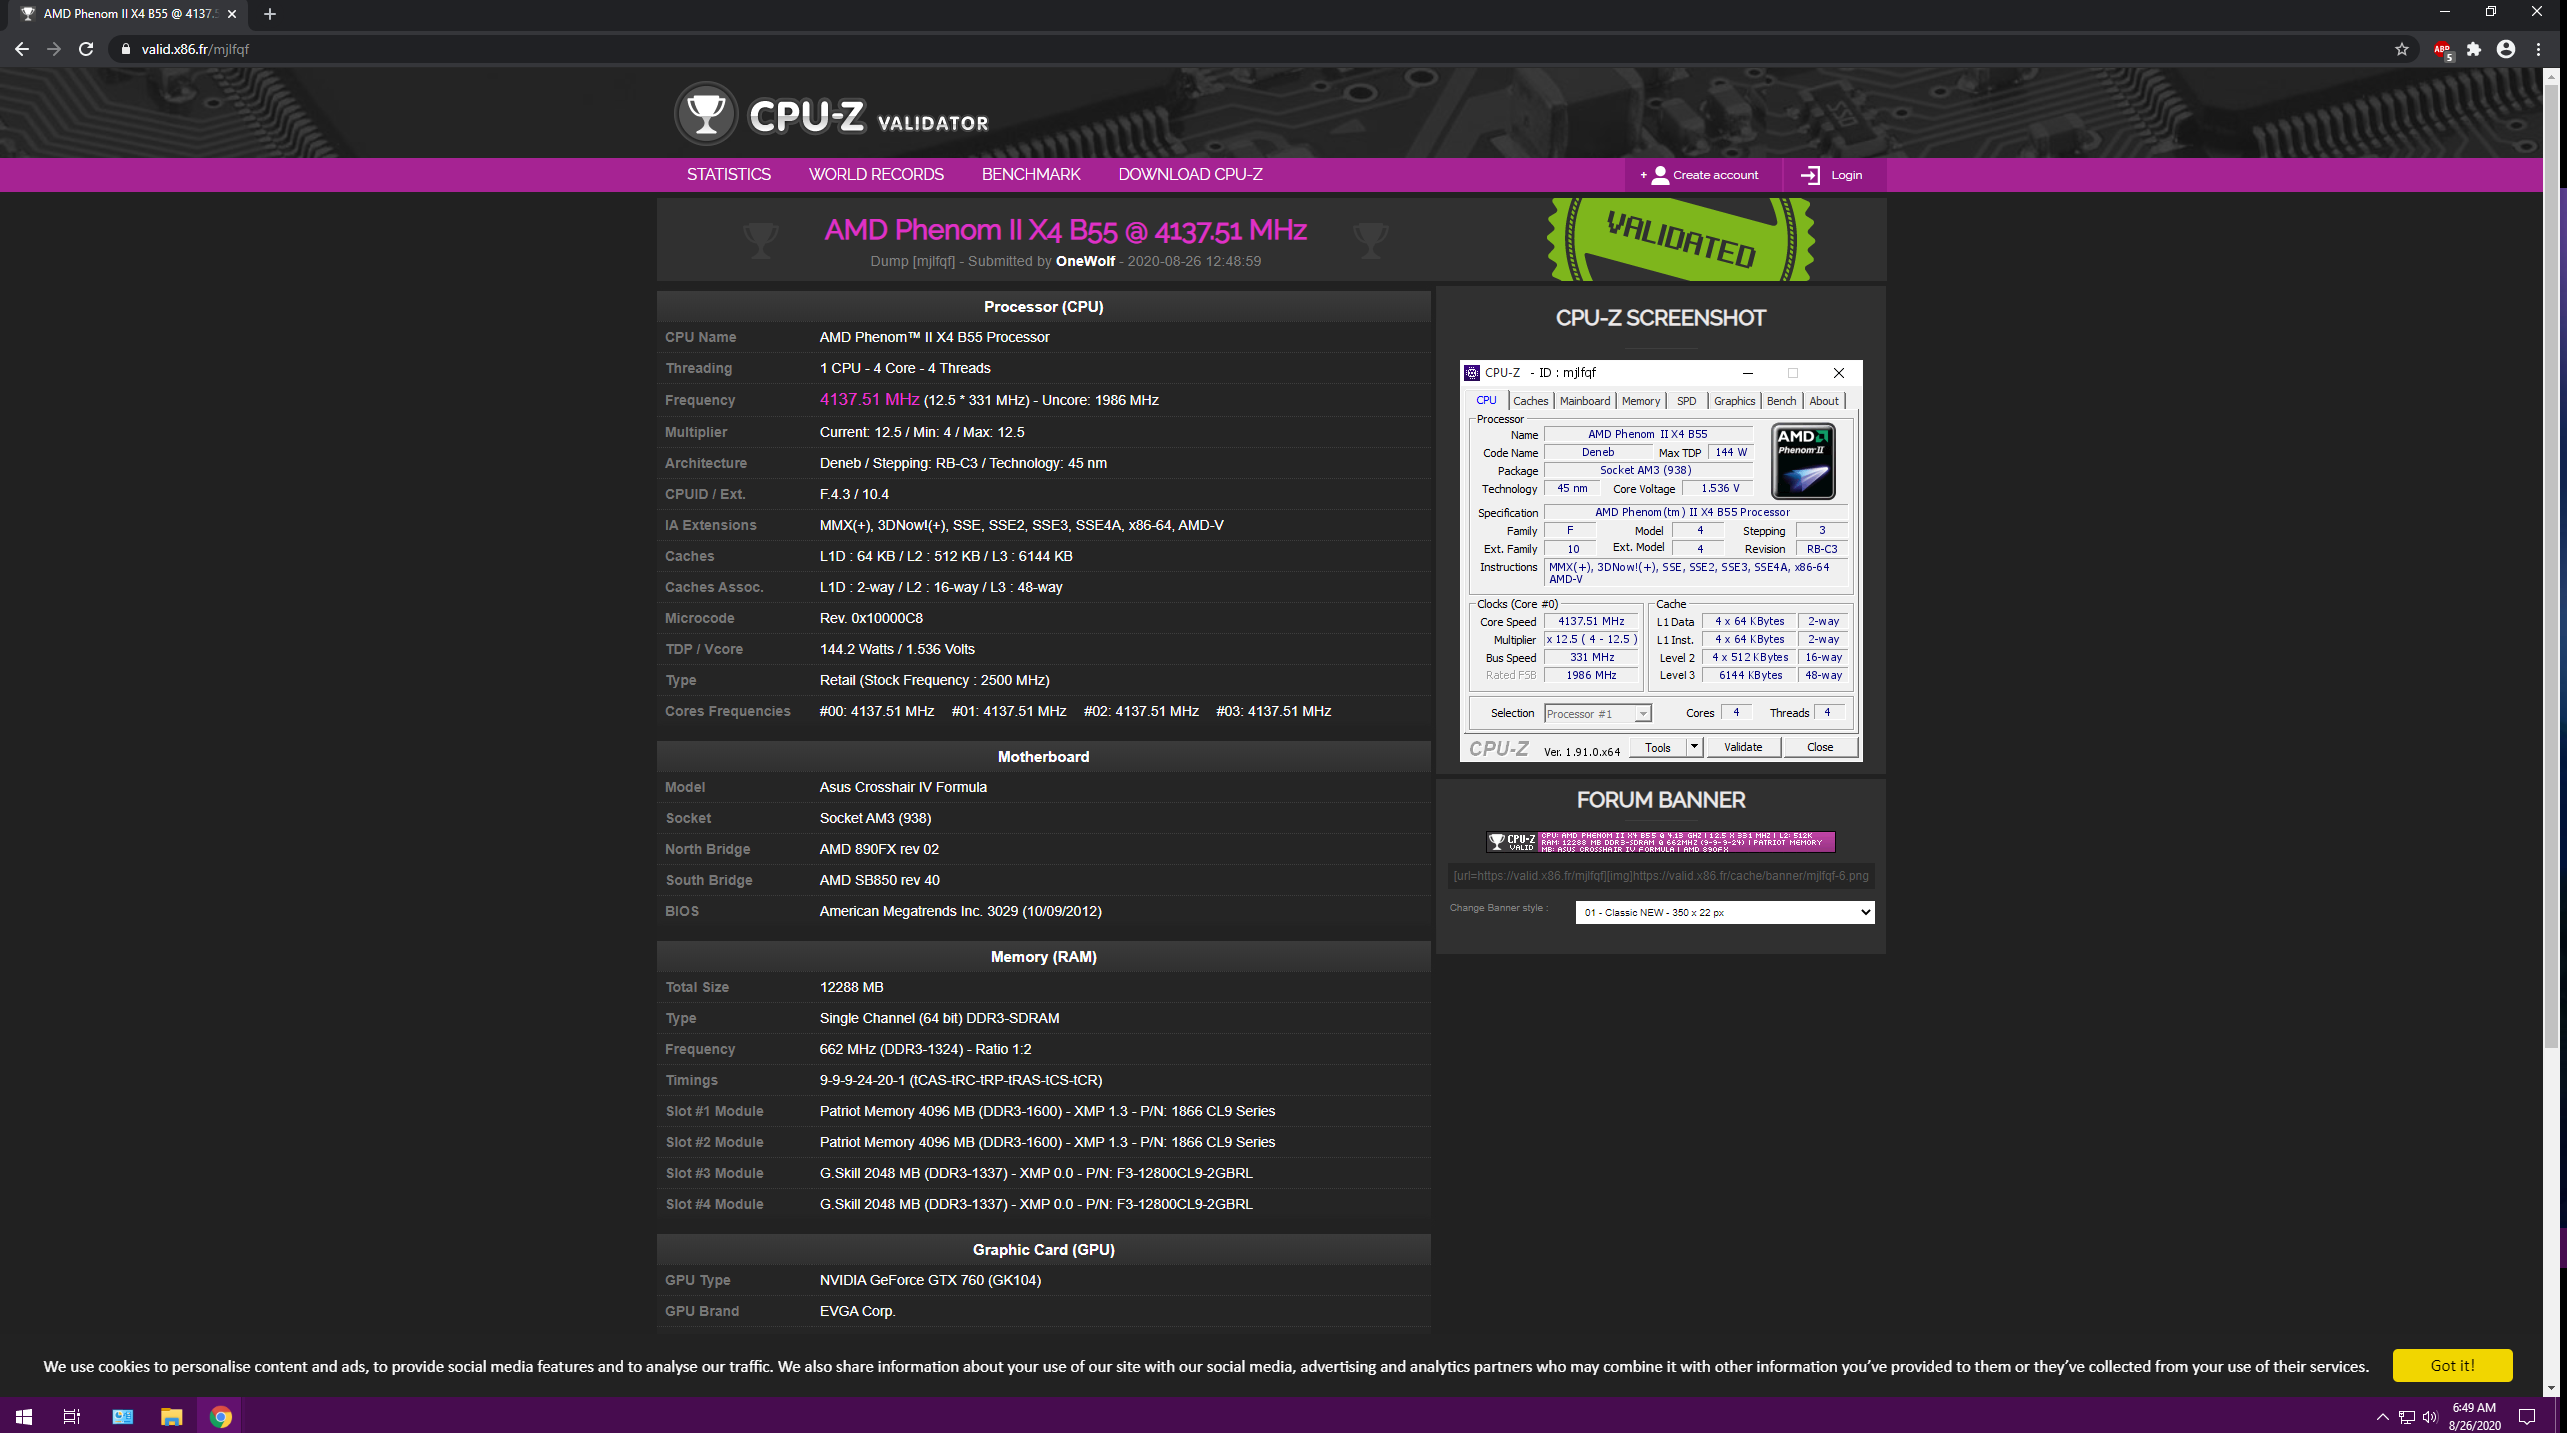Click the Login arrow icon

coord(1810,175)
